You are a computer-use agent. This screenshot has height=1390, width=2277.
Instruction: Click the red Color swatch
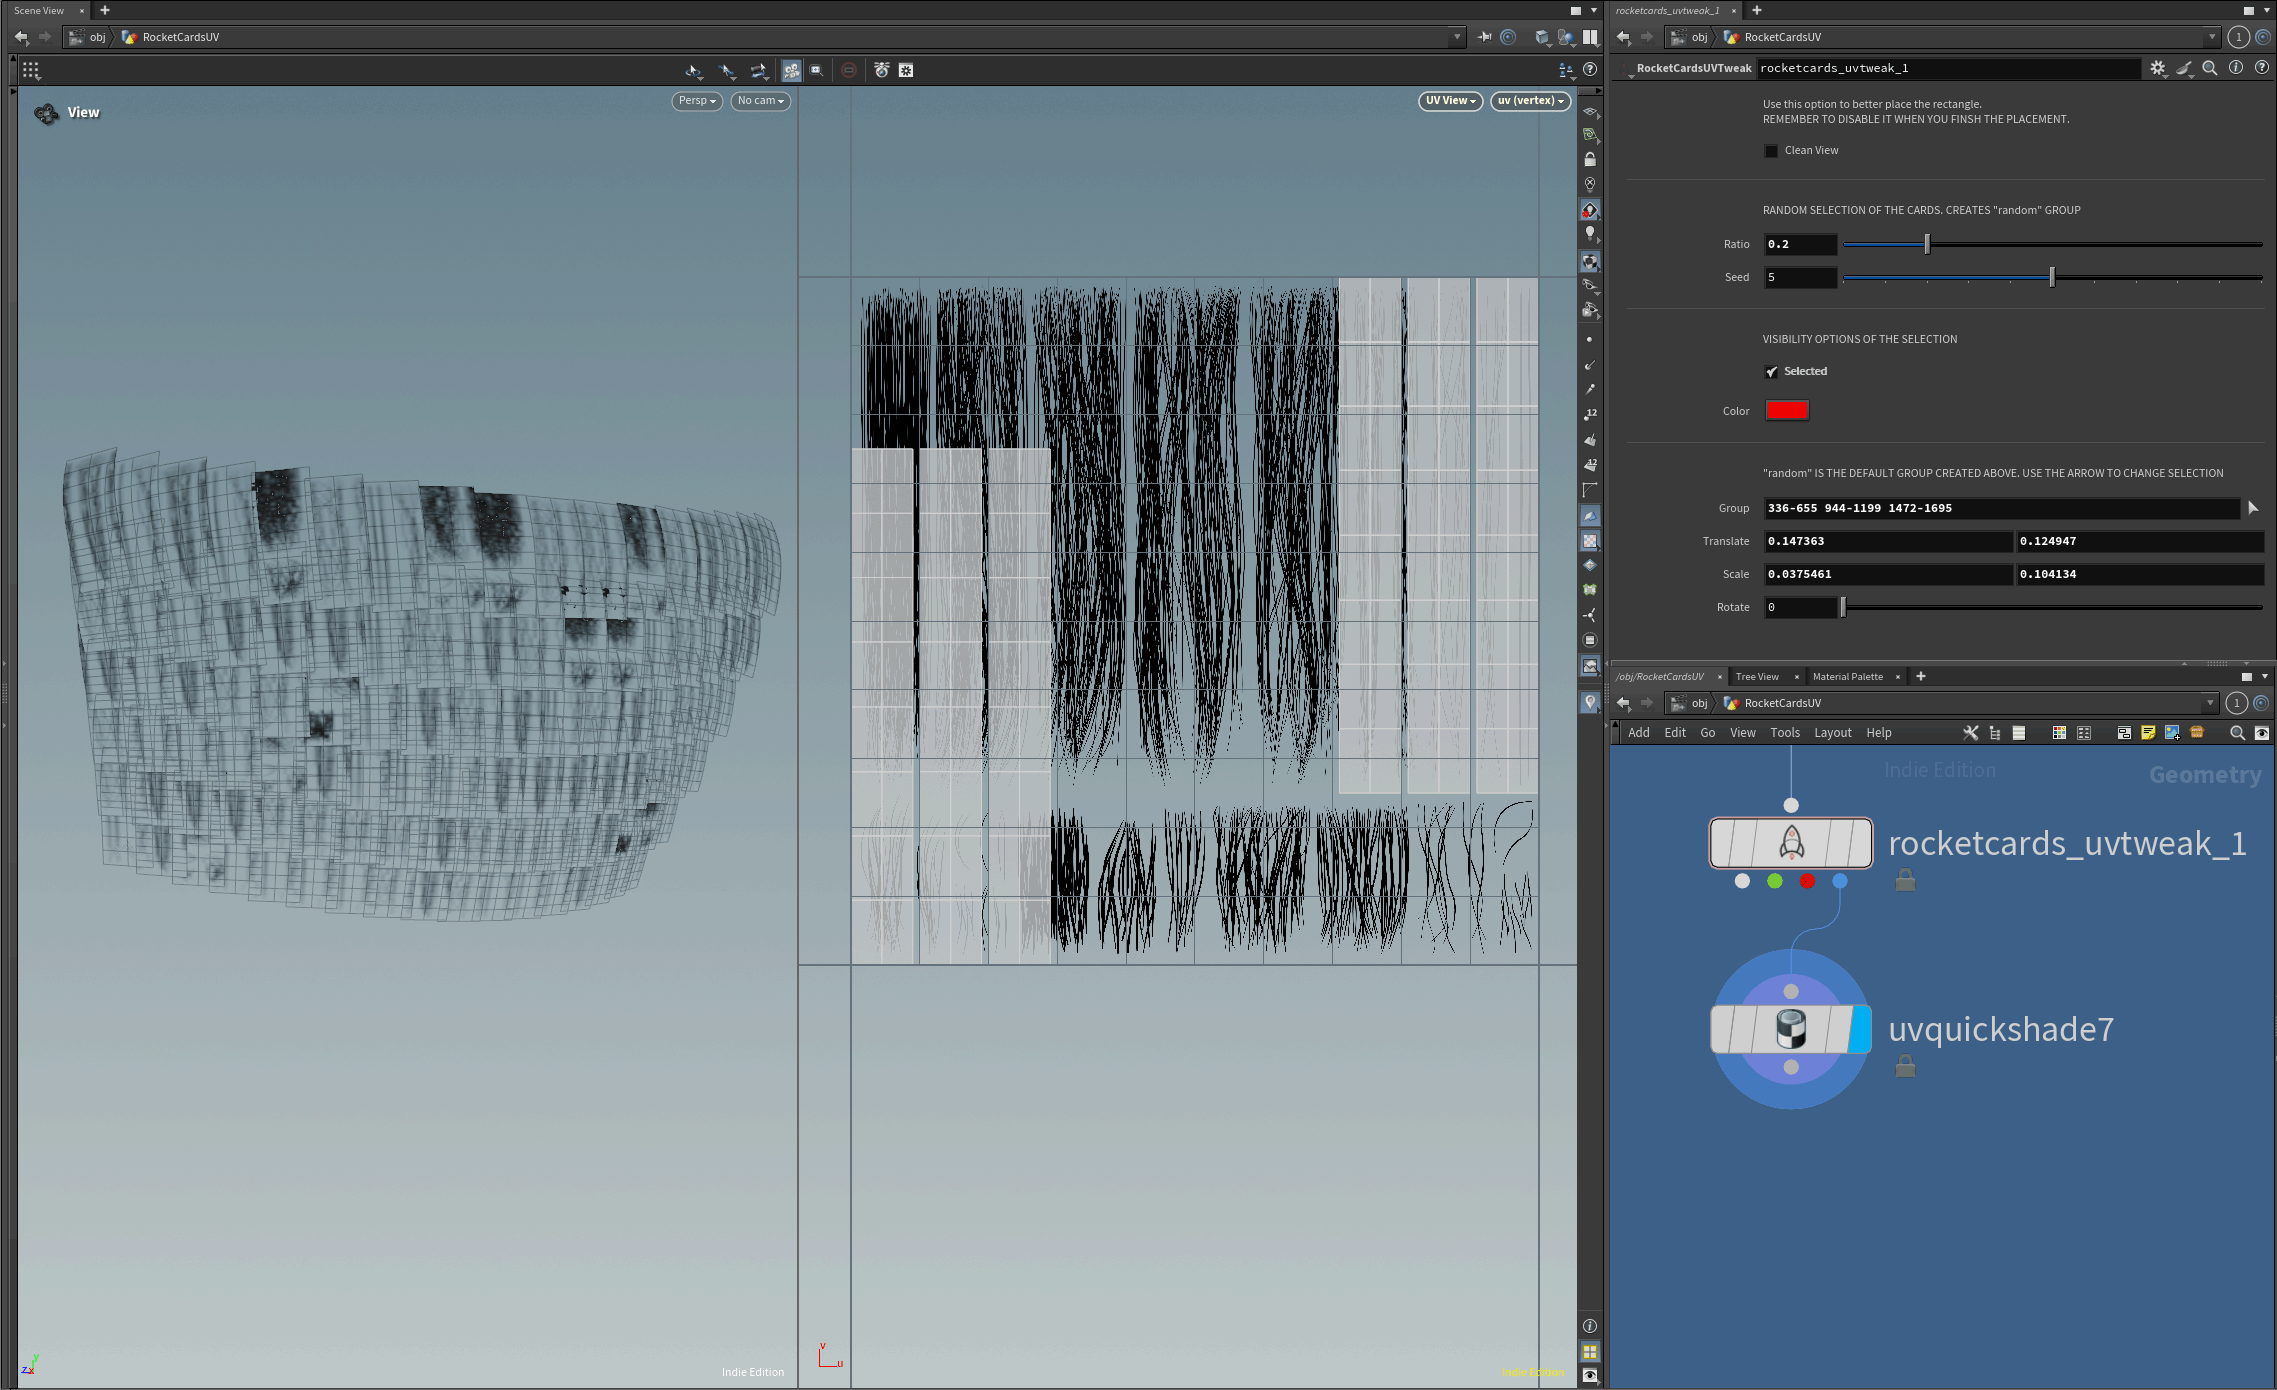(x=1787, y=410)
